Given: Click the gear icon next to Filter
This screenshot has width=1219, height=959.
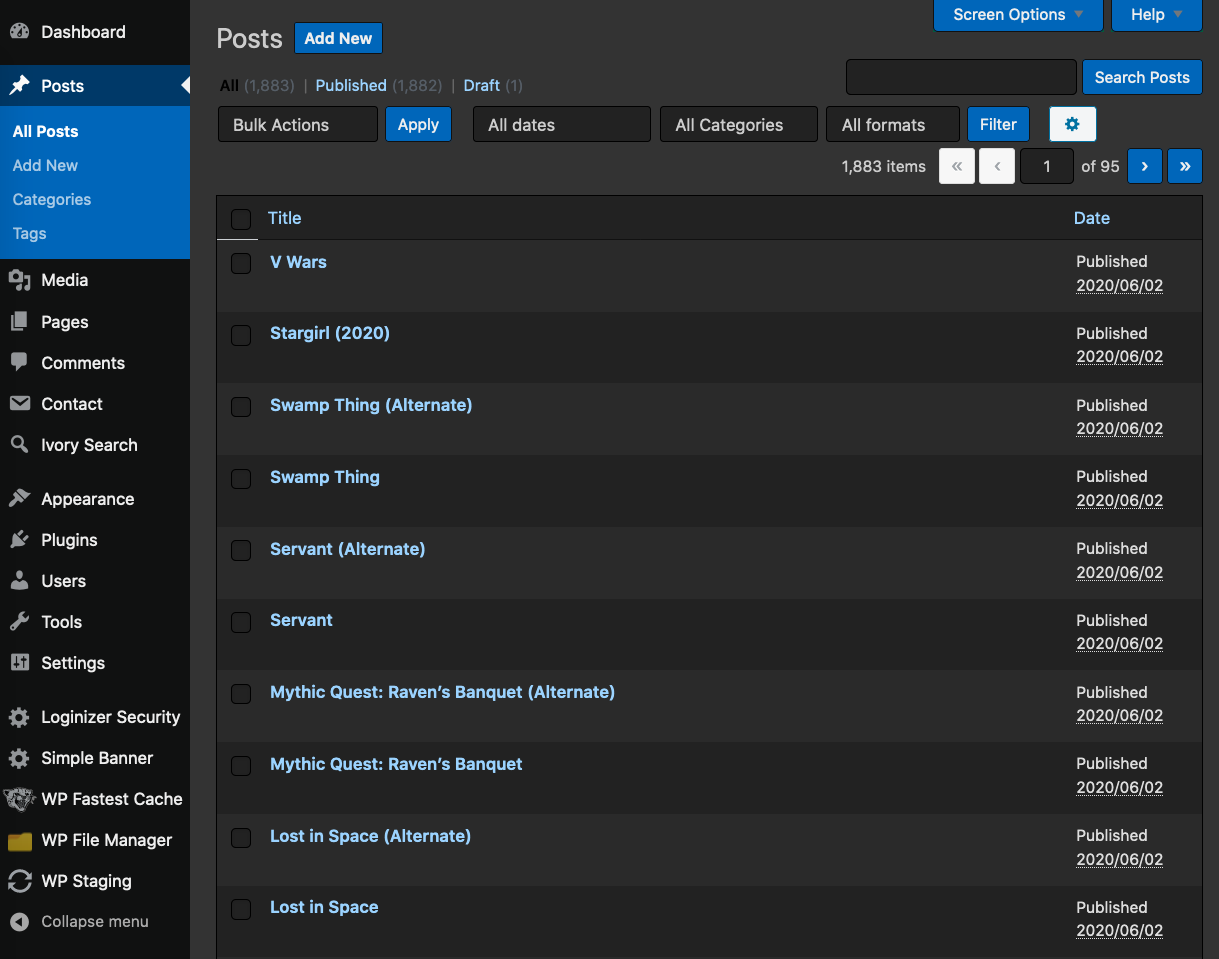Looking at the screenshot, I should pos(1073,124).
